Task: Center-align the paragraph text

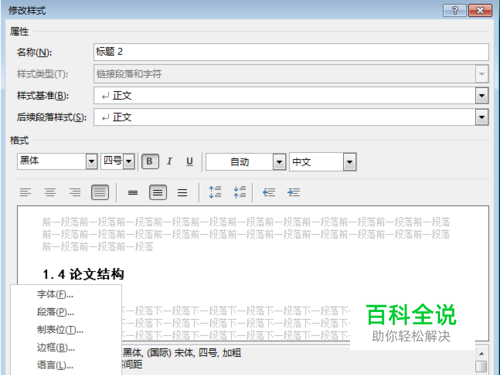Action: click(50, 192)
